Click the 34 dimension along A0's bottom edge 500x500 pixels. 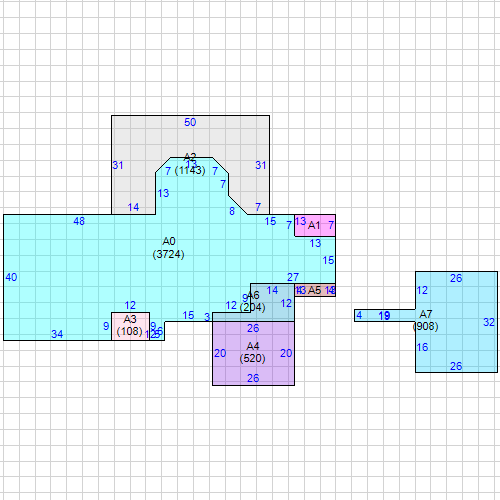coord(57,334)
